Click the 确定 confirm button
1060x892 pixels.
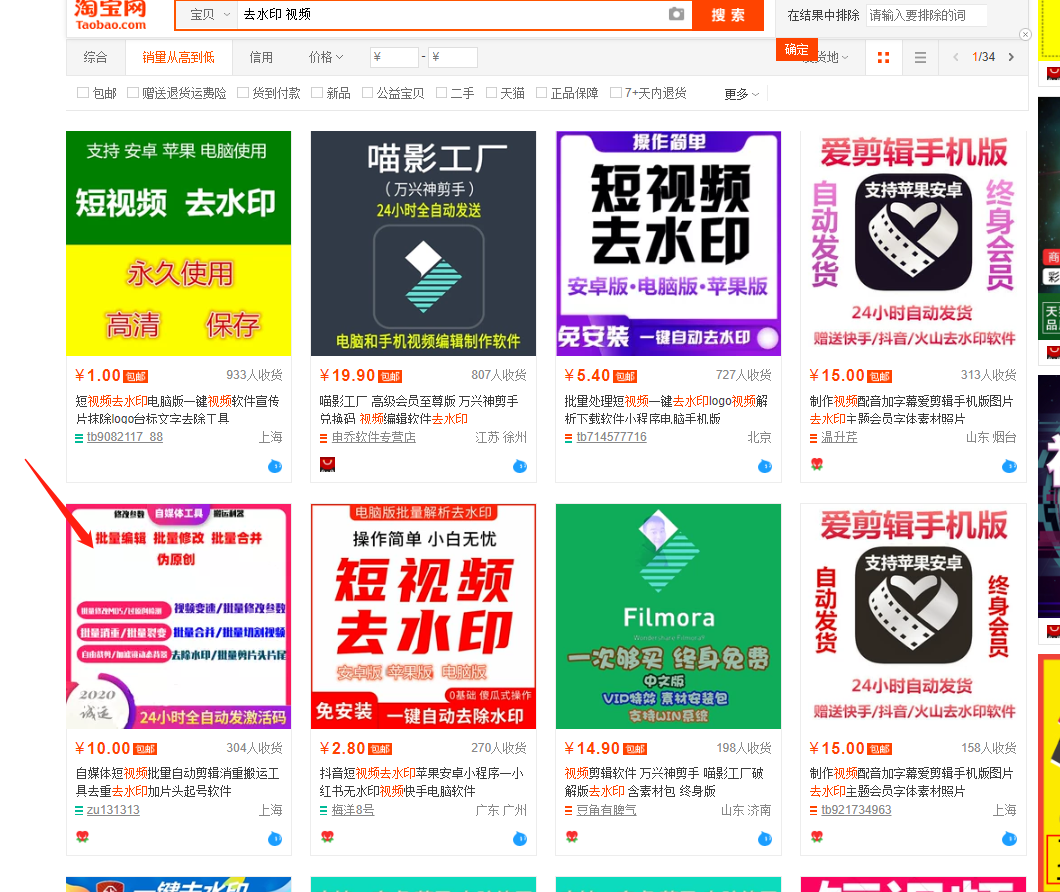point(796,49)
